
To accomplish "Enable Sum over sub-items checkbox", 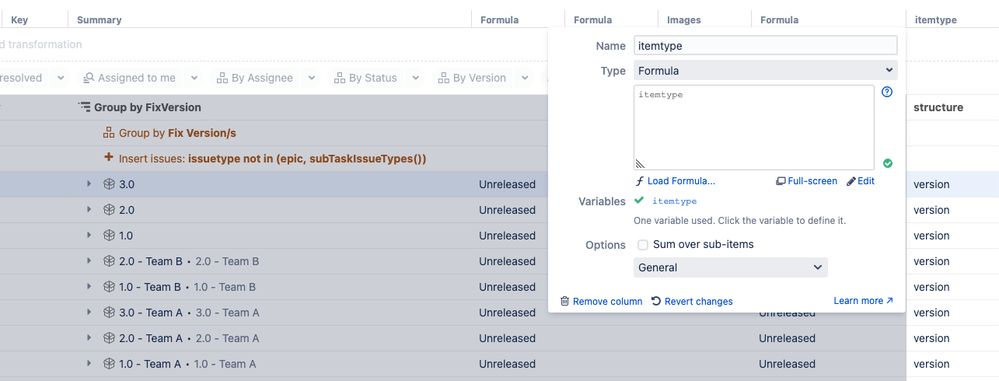I will (x=643, y=245).
